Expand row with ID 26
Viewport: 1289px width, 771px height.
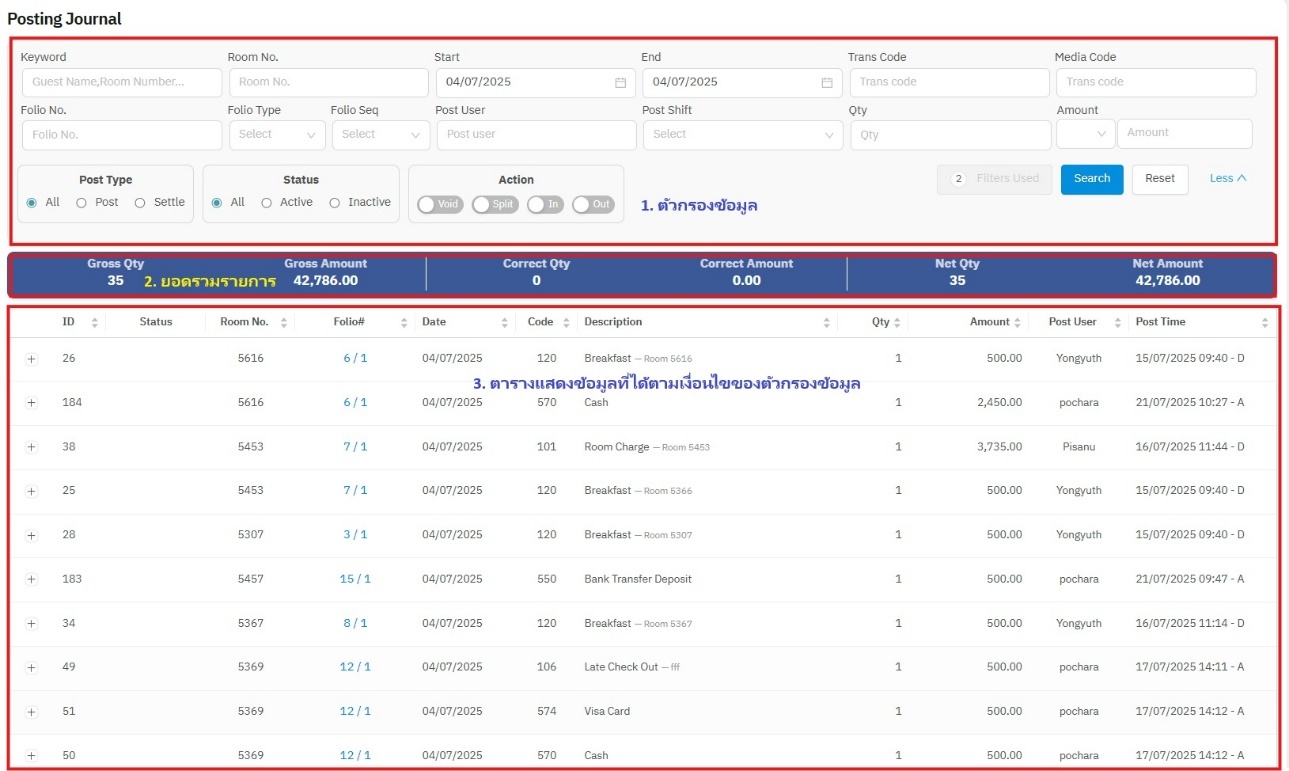31,359
